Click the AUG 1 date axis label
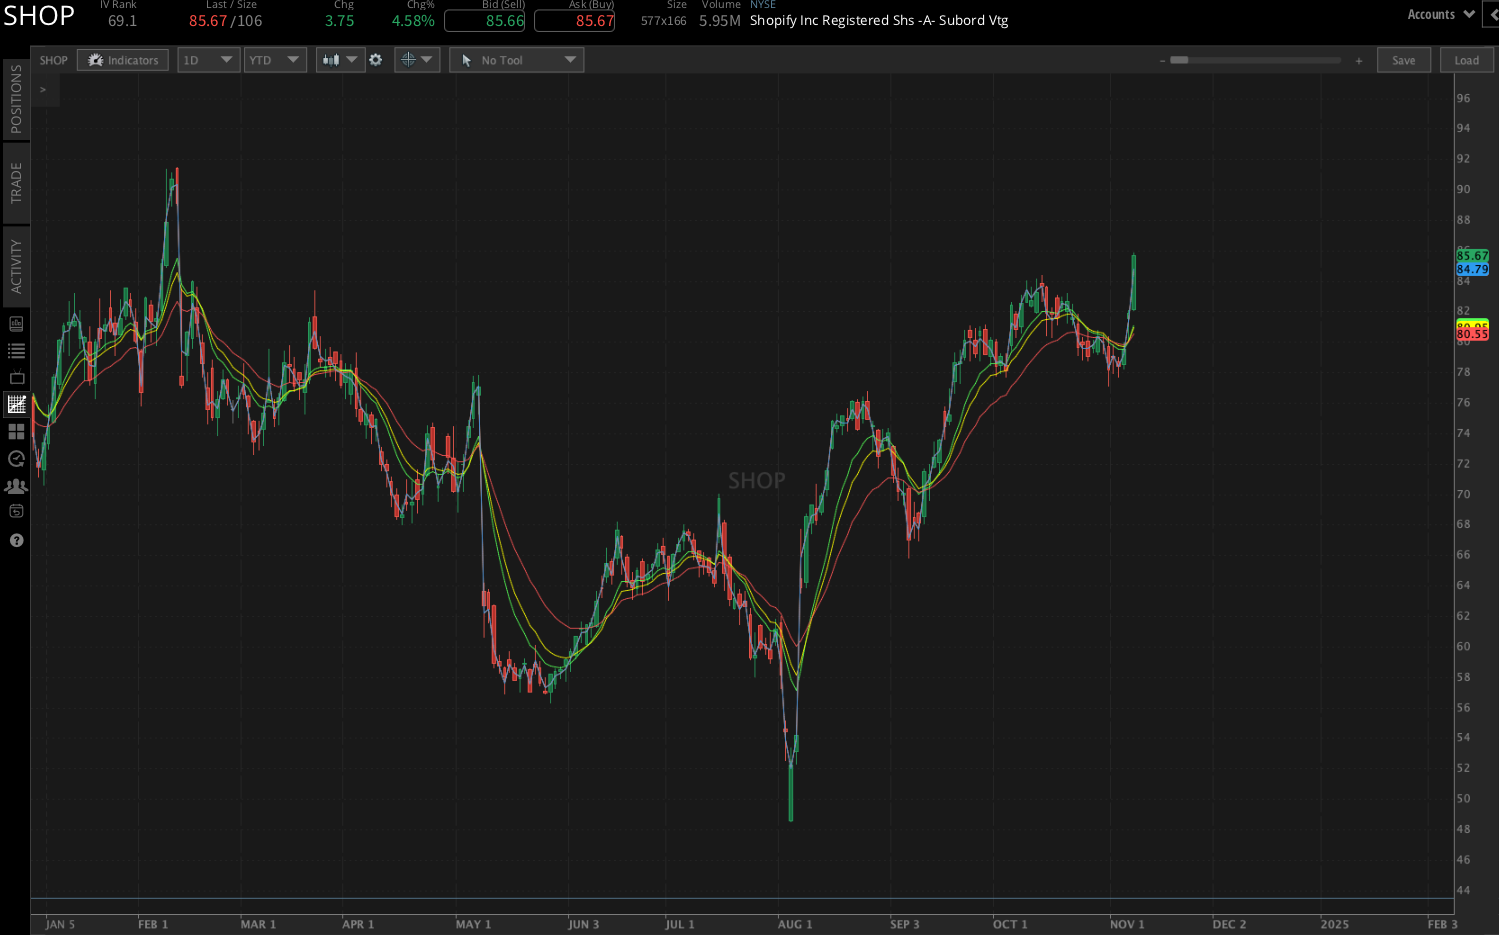1499x935 pixels. click(x=795, y=924)
